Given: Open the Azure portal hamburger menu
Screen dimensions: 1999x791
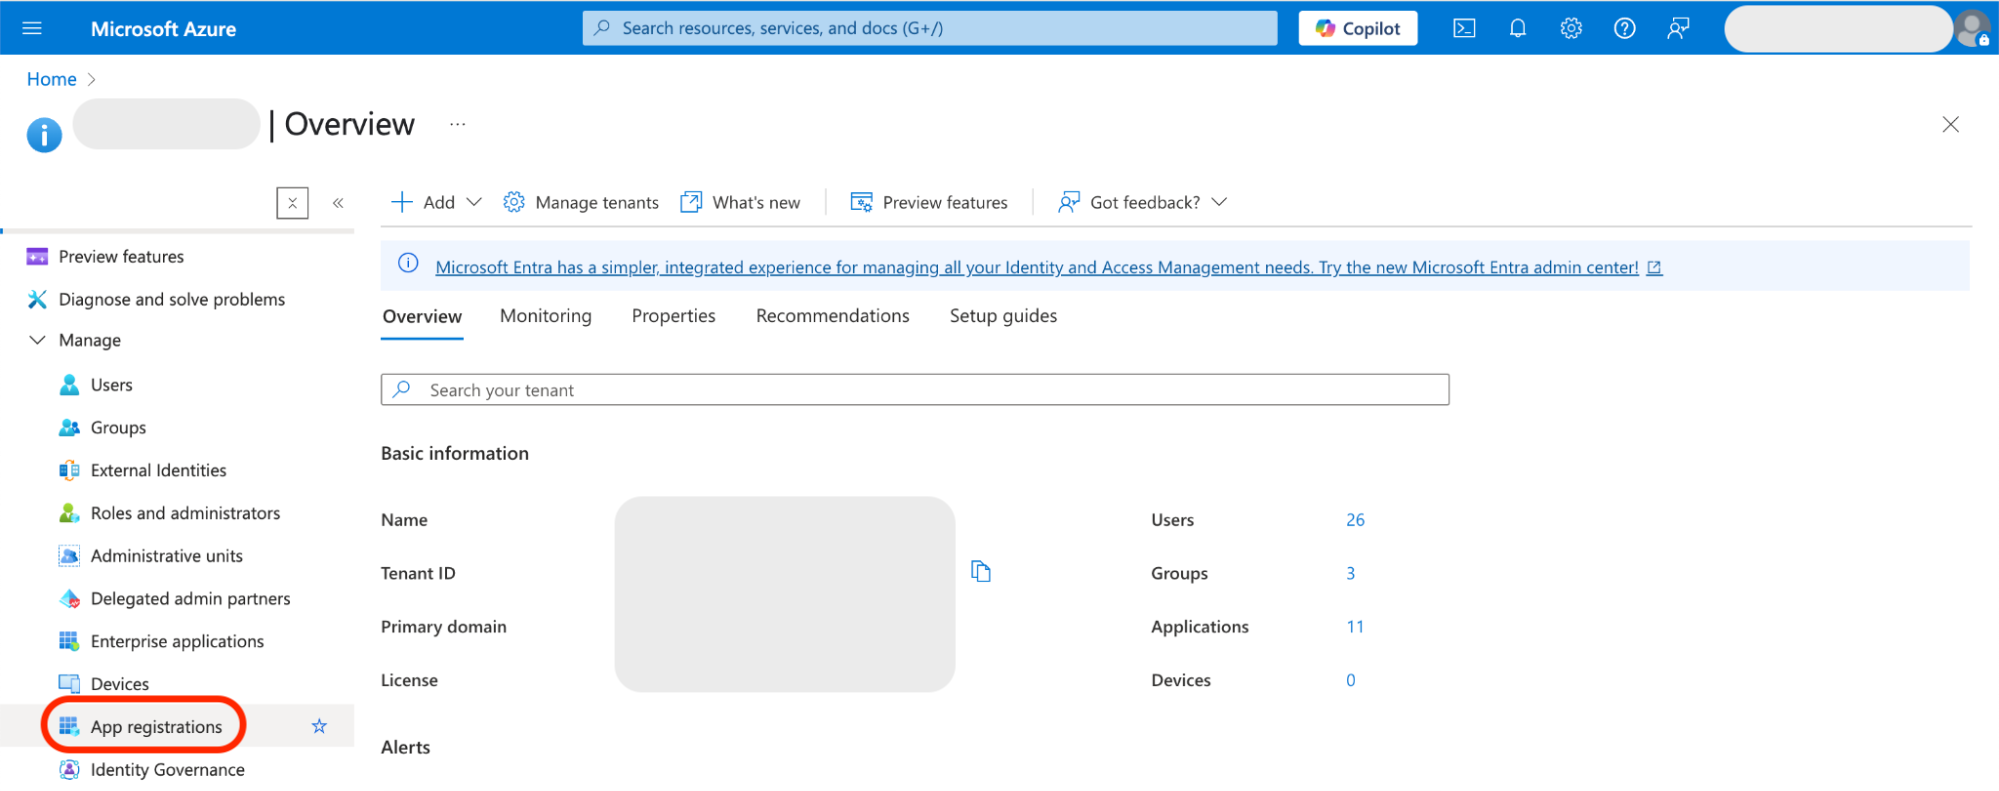Looking at the screenshot, I should 32,28.
